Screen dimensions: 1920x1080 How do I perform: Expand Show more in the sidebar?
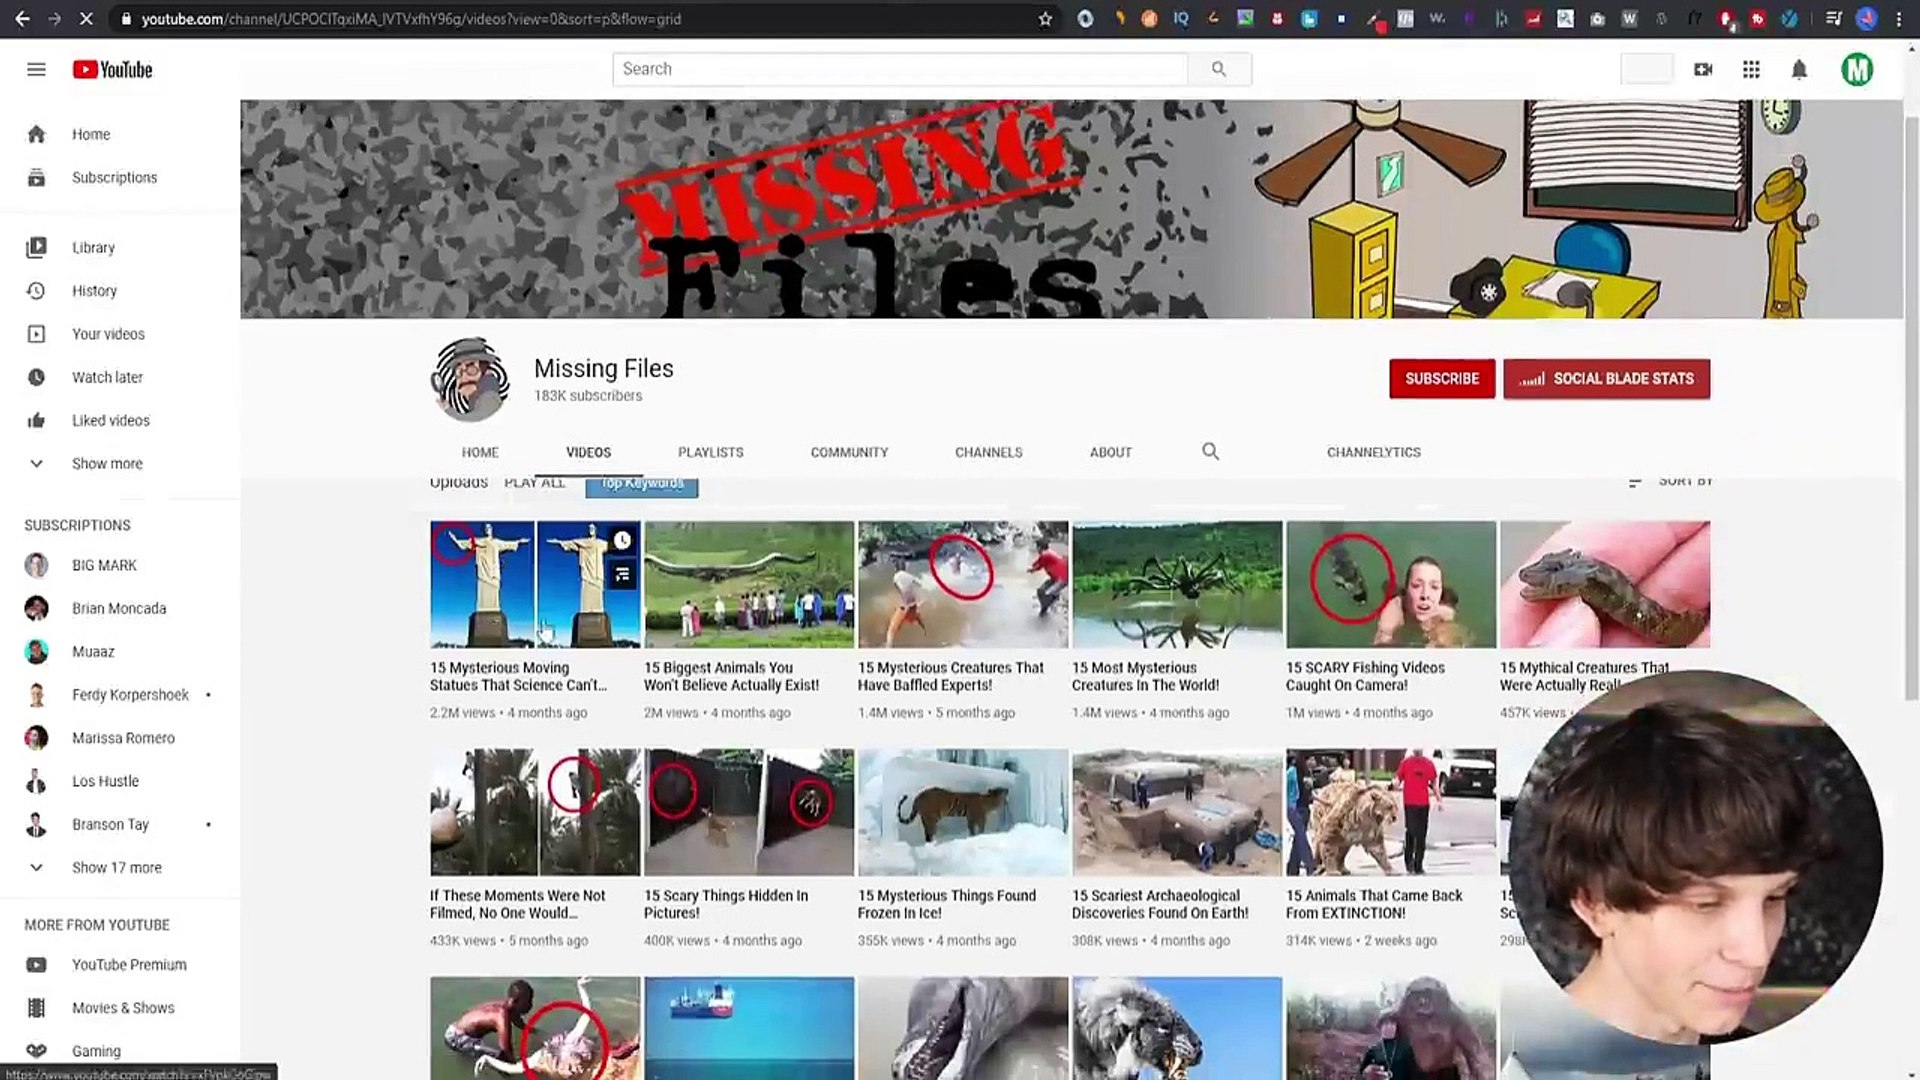pos(107,463)
